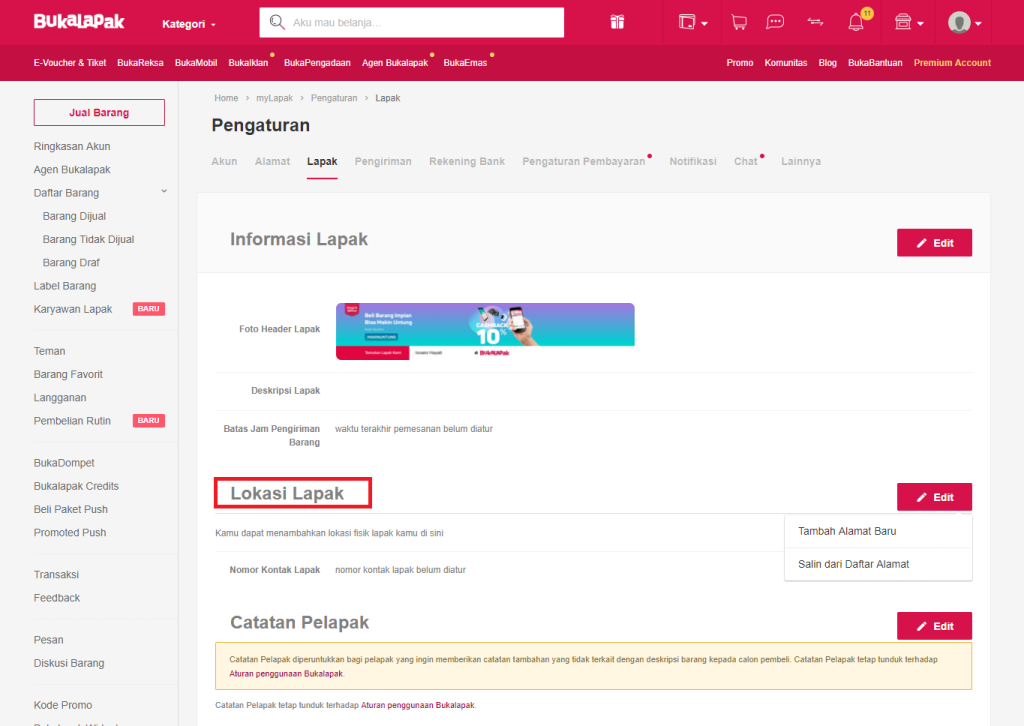Click the Foto Header Lapak banner thumbnail
This screenshot has height=726, width=1024.
click(485, 331)
